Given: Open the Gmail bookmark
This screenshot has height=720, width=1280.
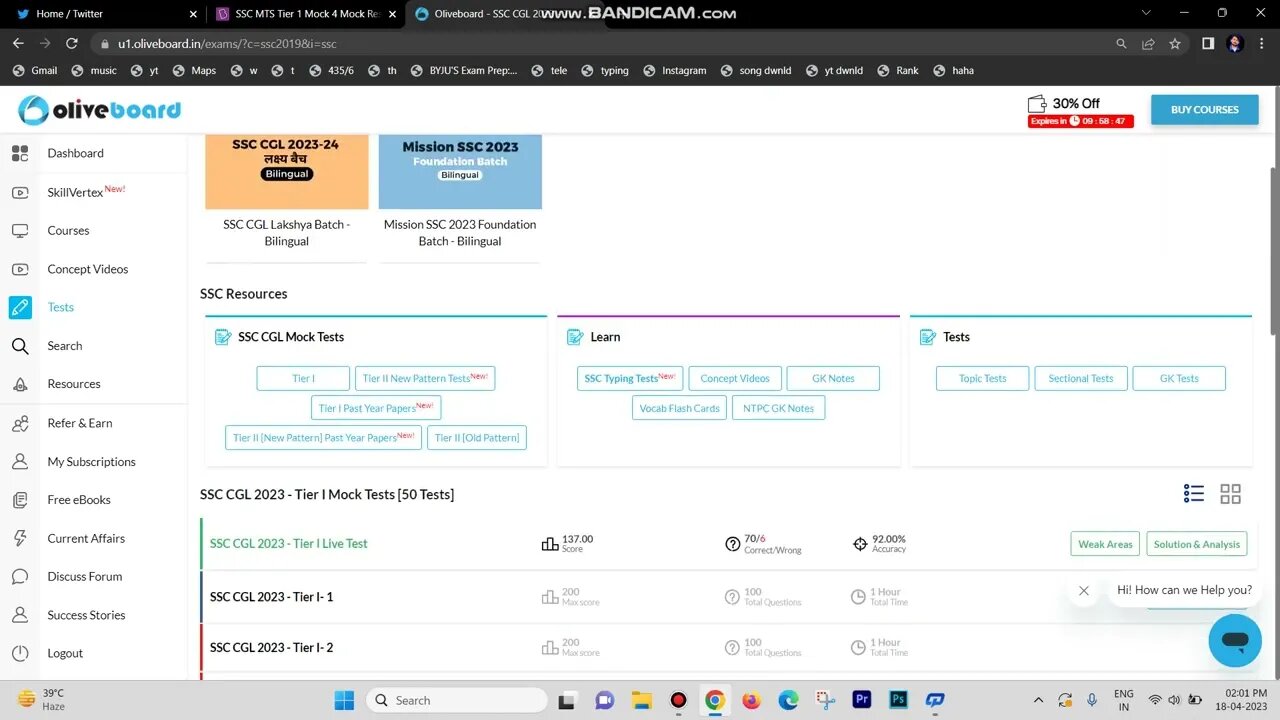Looking at the screenshot, I should (35, 71).
